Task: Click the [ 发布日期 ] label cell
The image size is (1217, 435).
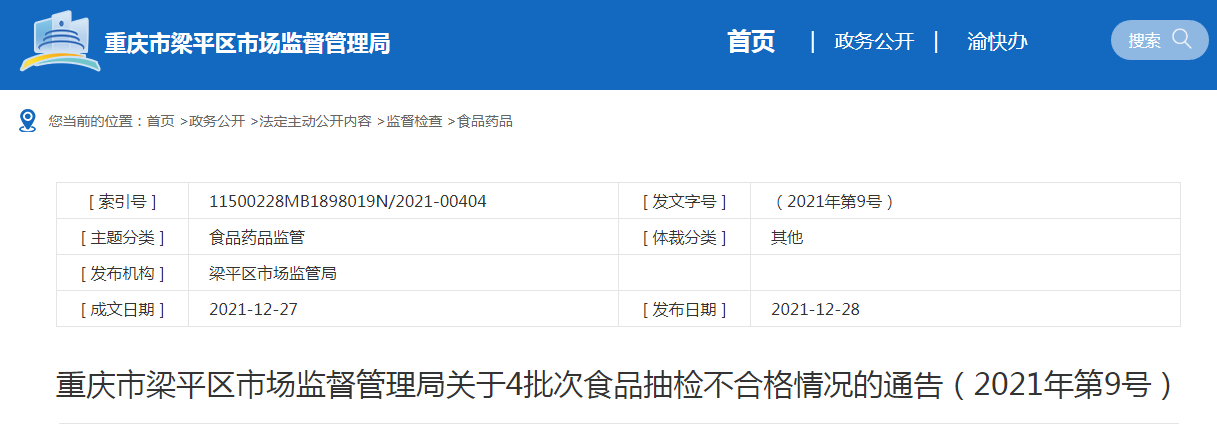Action: pyautogui.click(x=684, y=309)
